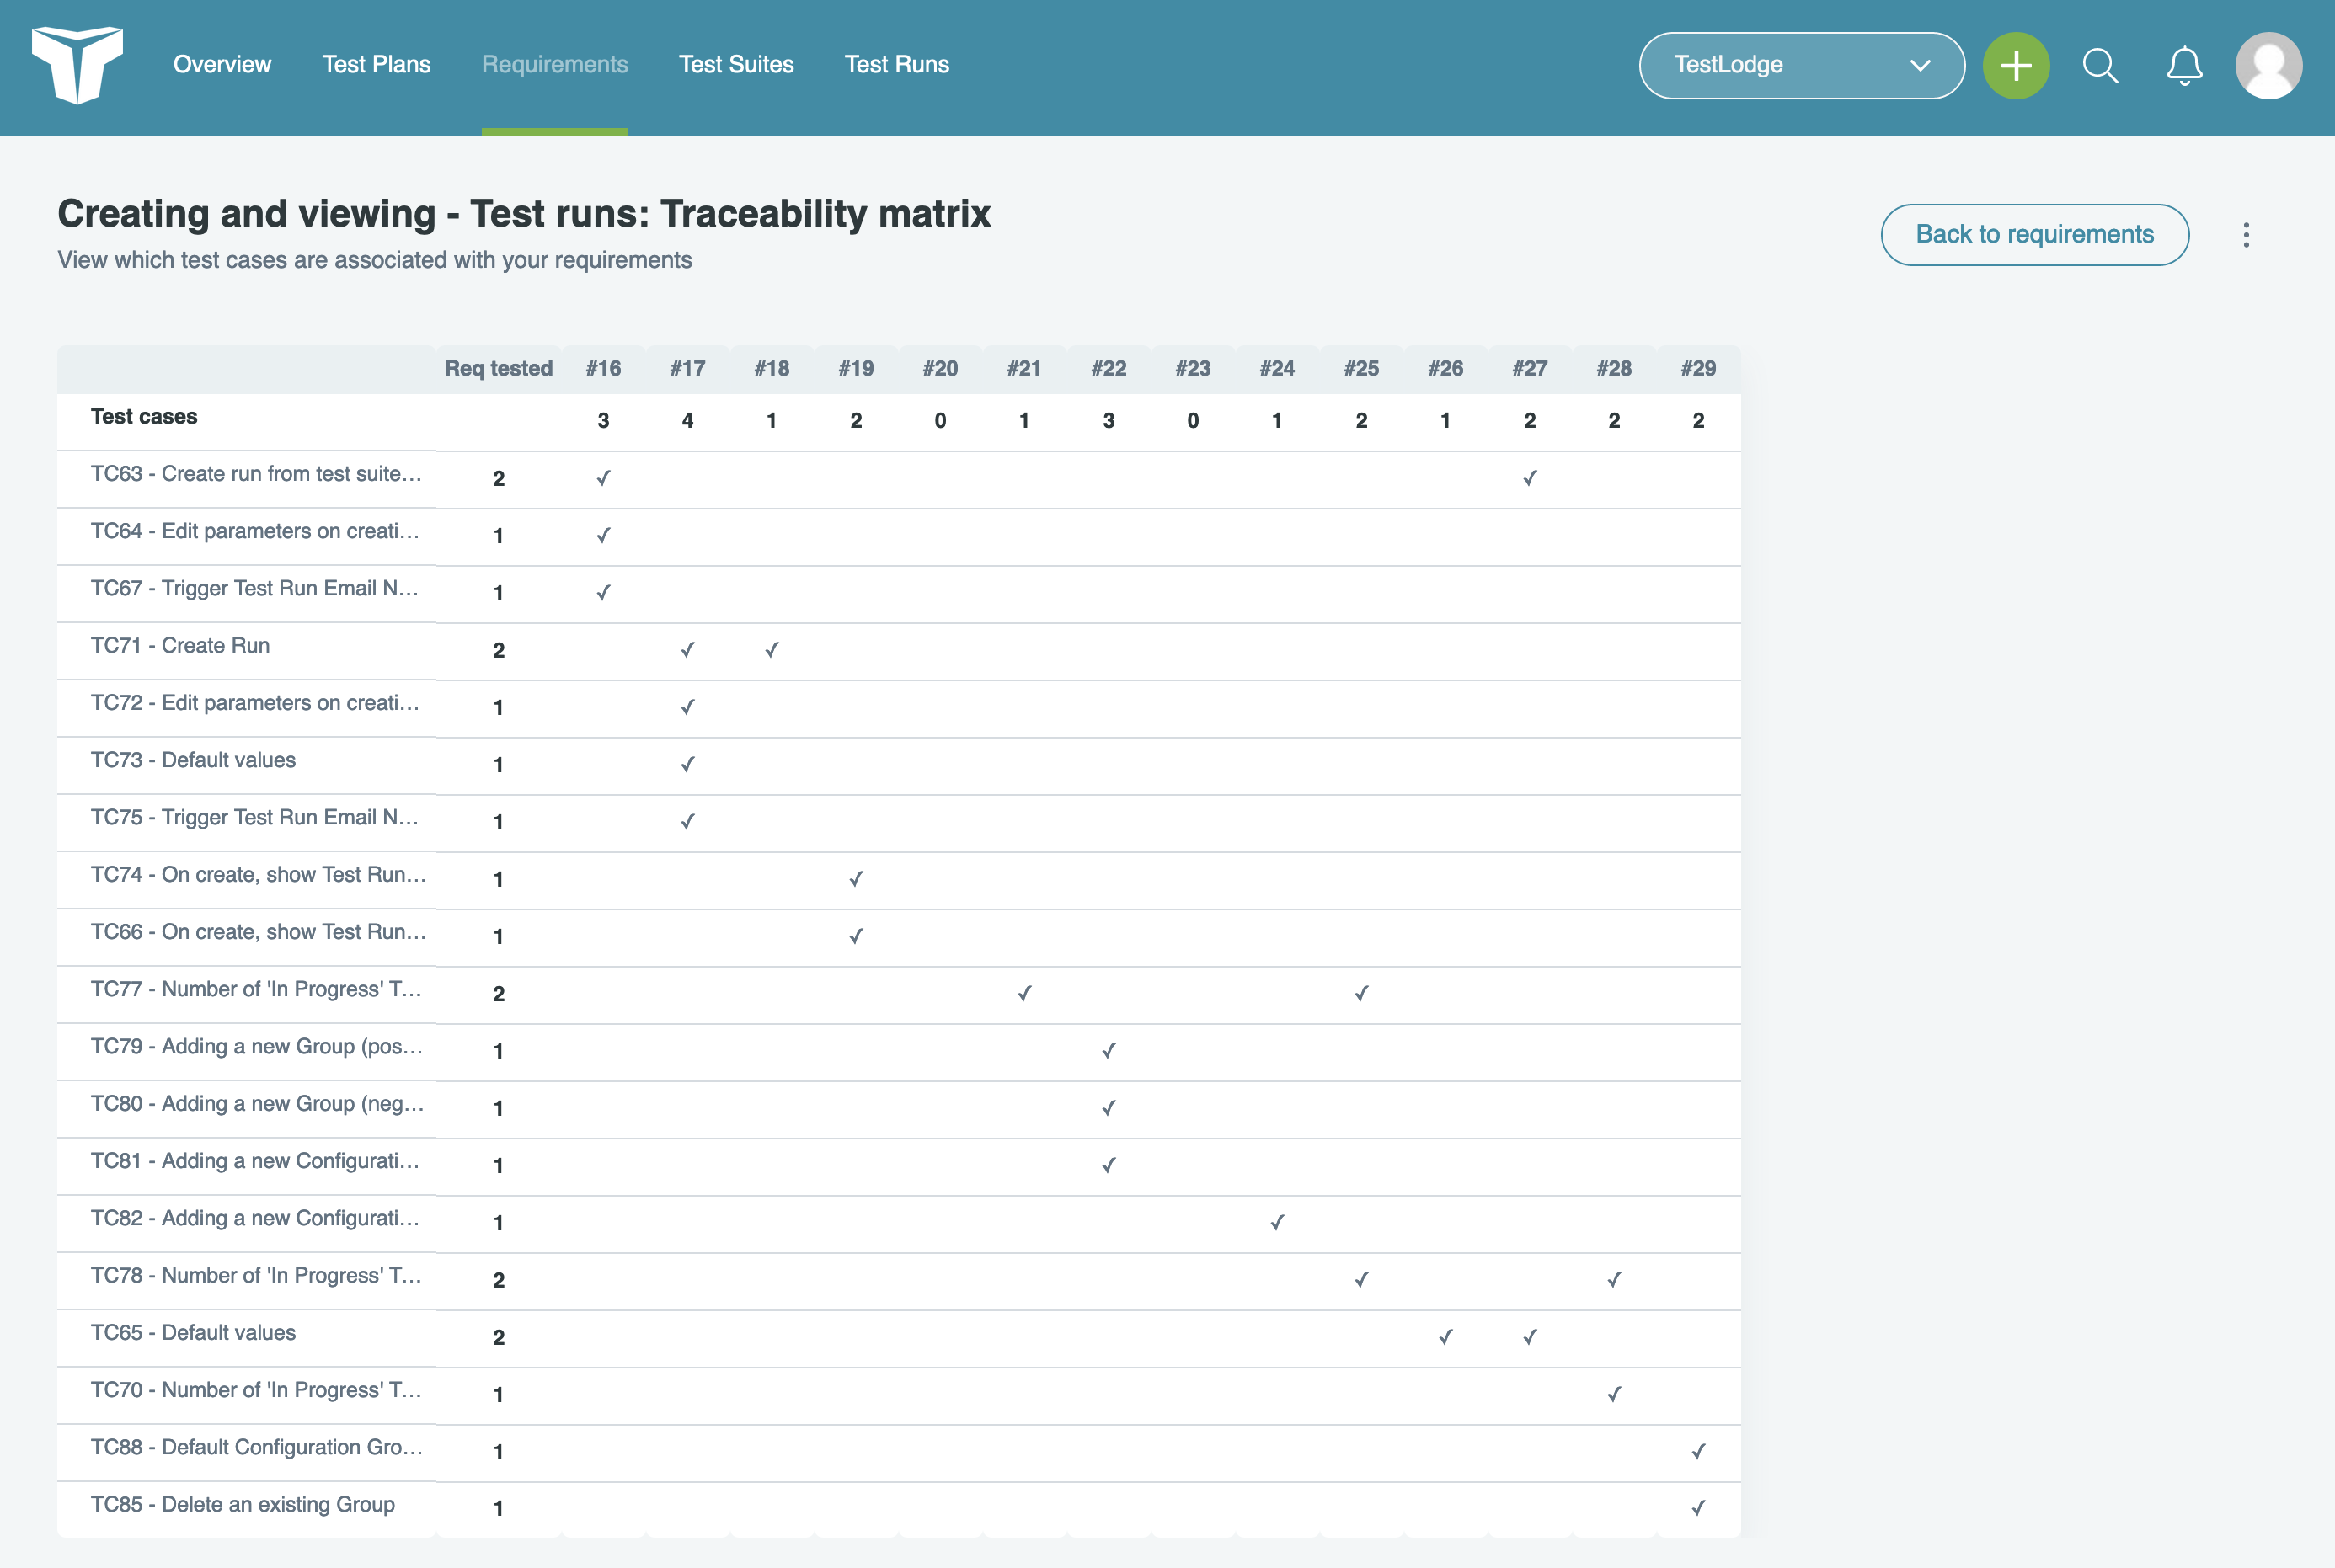Click requirement column header #29

1698,369
